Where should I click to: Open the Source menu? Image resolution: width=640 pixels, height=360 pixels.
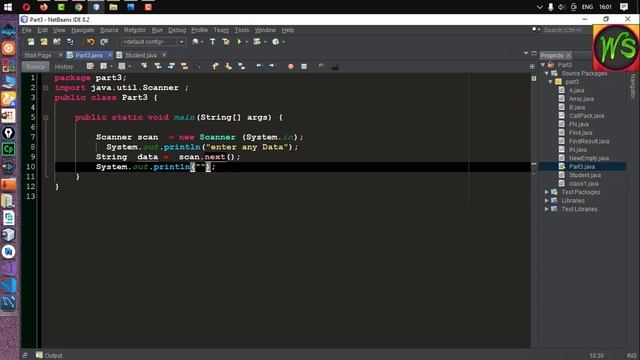[109, 30]
